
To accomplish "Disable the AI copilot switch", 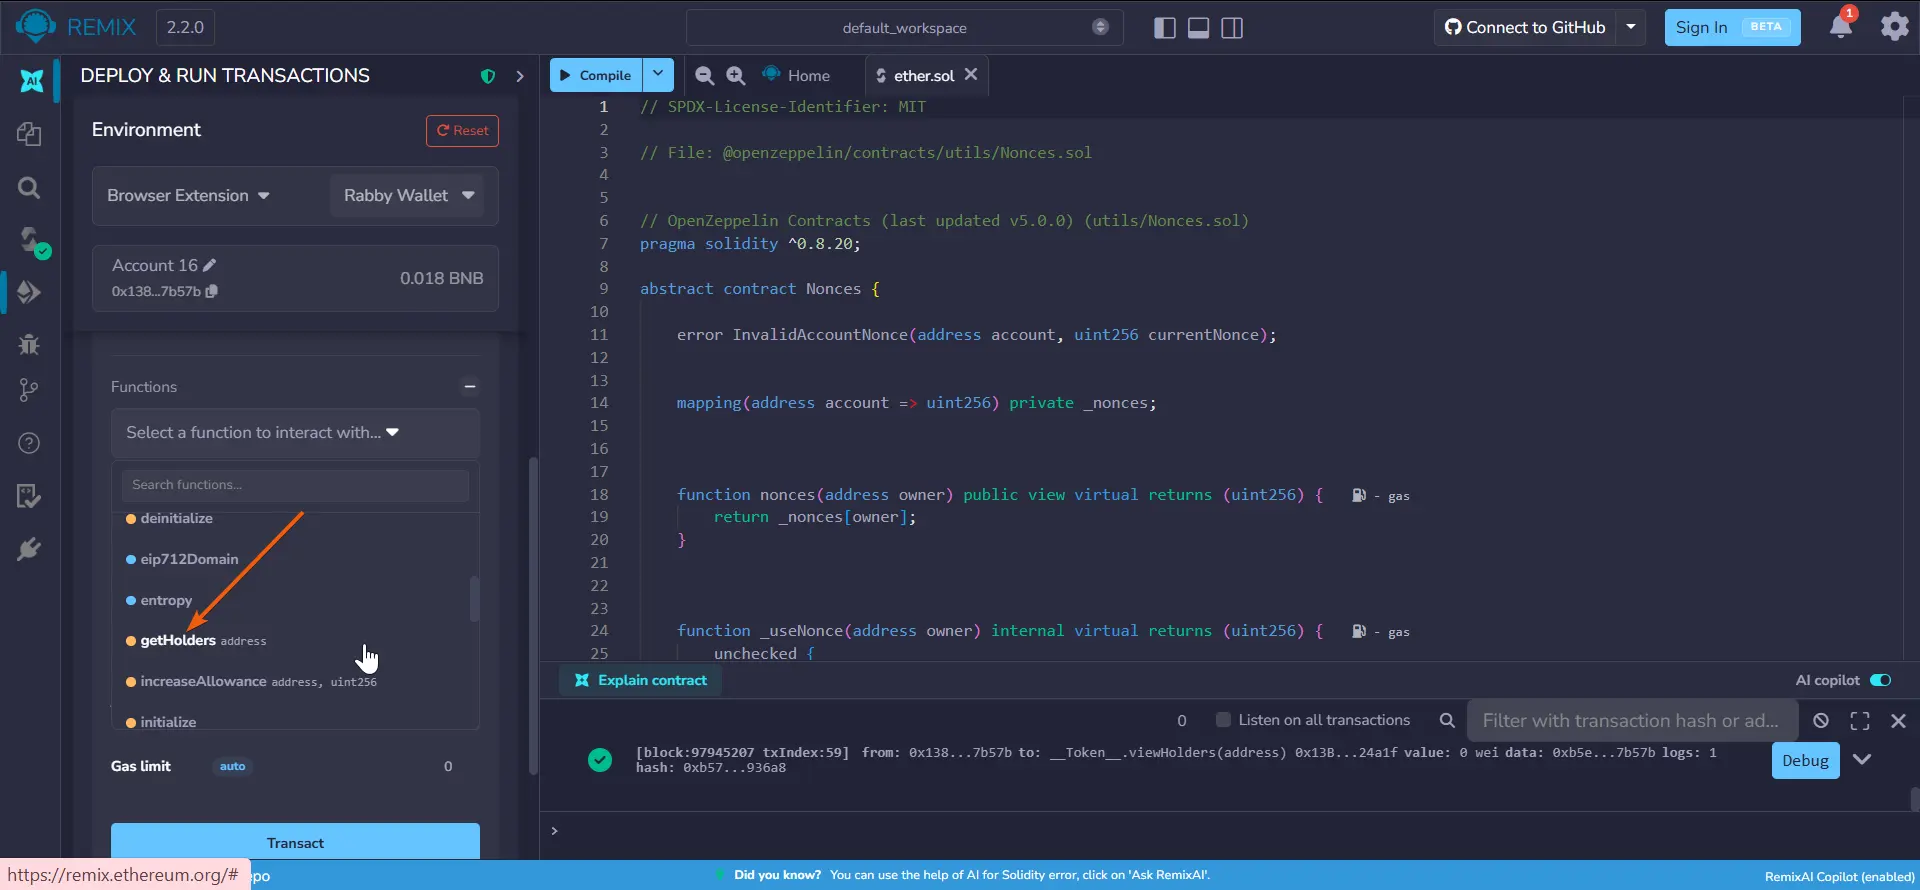I will 1881,680.
